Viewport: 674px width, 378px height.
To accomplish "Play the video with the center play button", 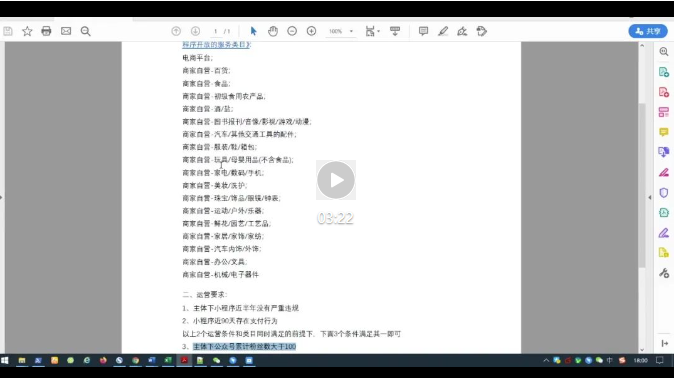I will [x=336, y=180].
